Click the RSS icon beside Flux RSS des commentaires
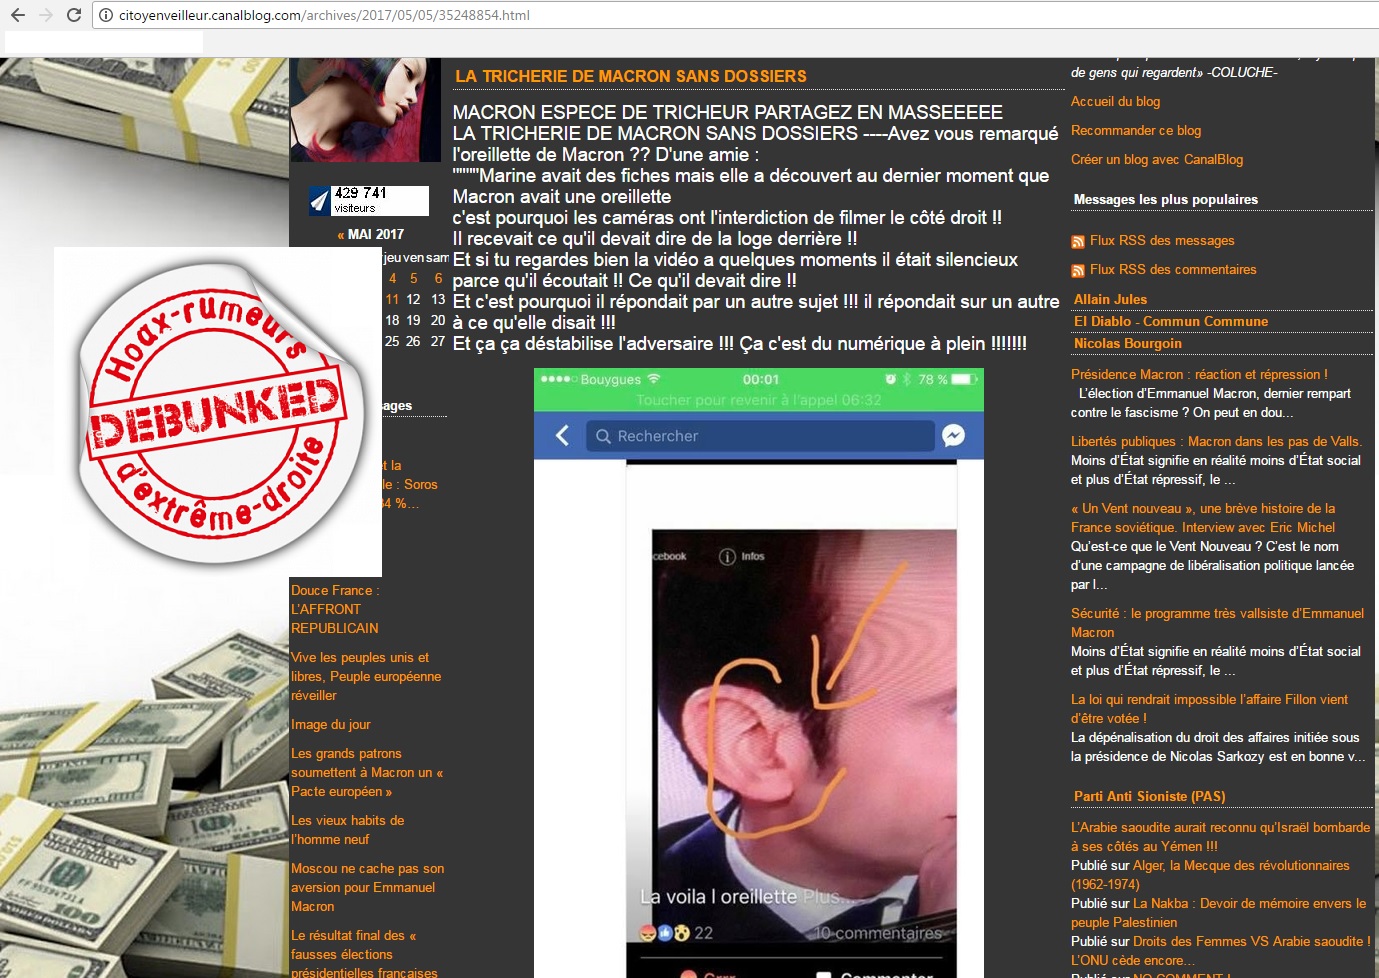 1078,270
